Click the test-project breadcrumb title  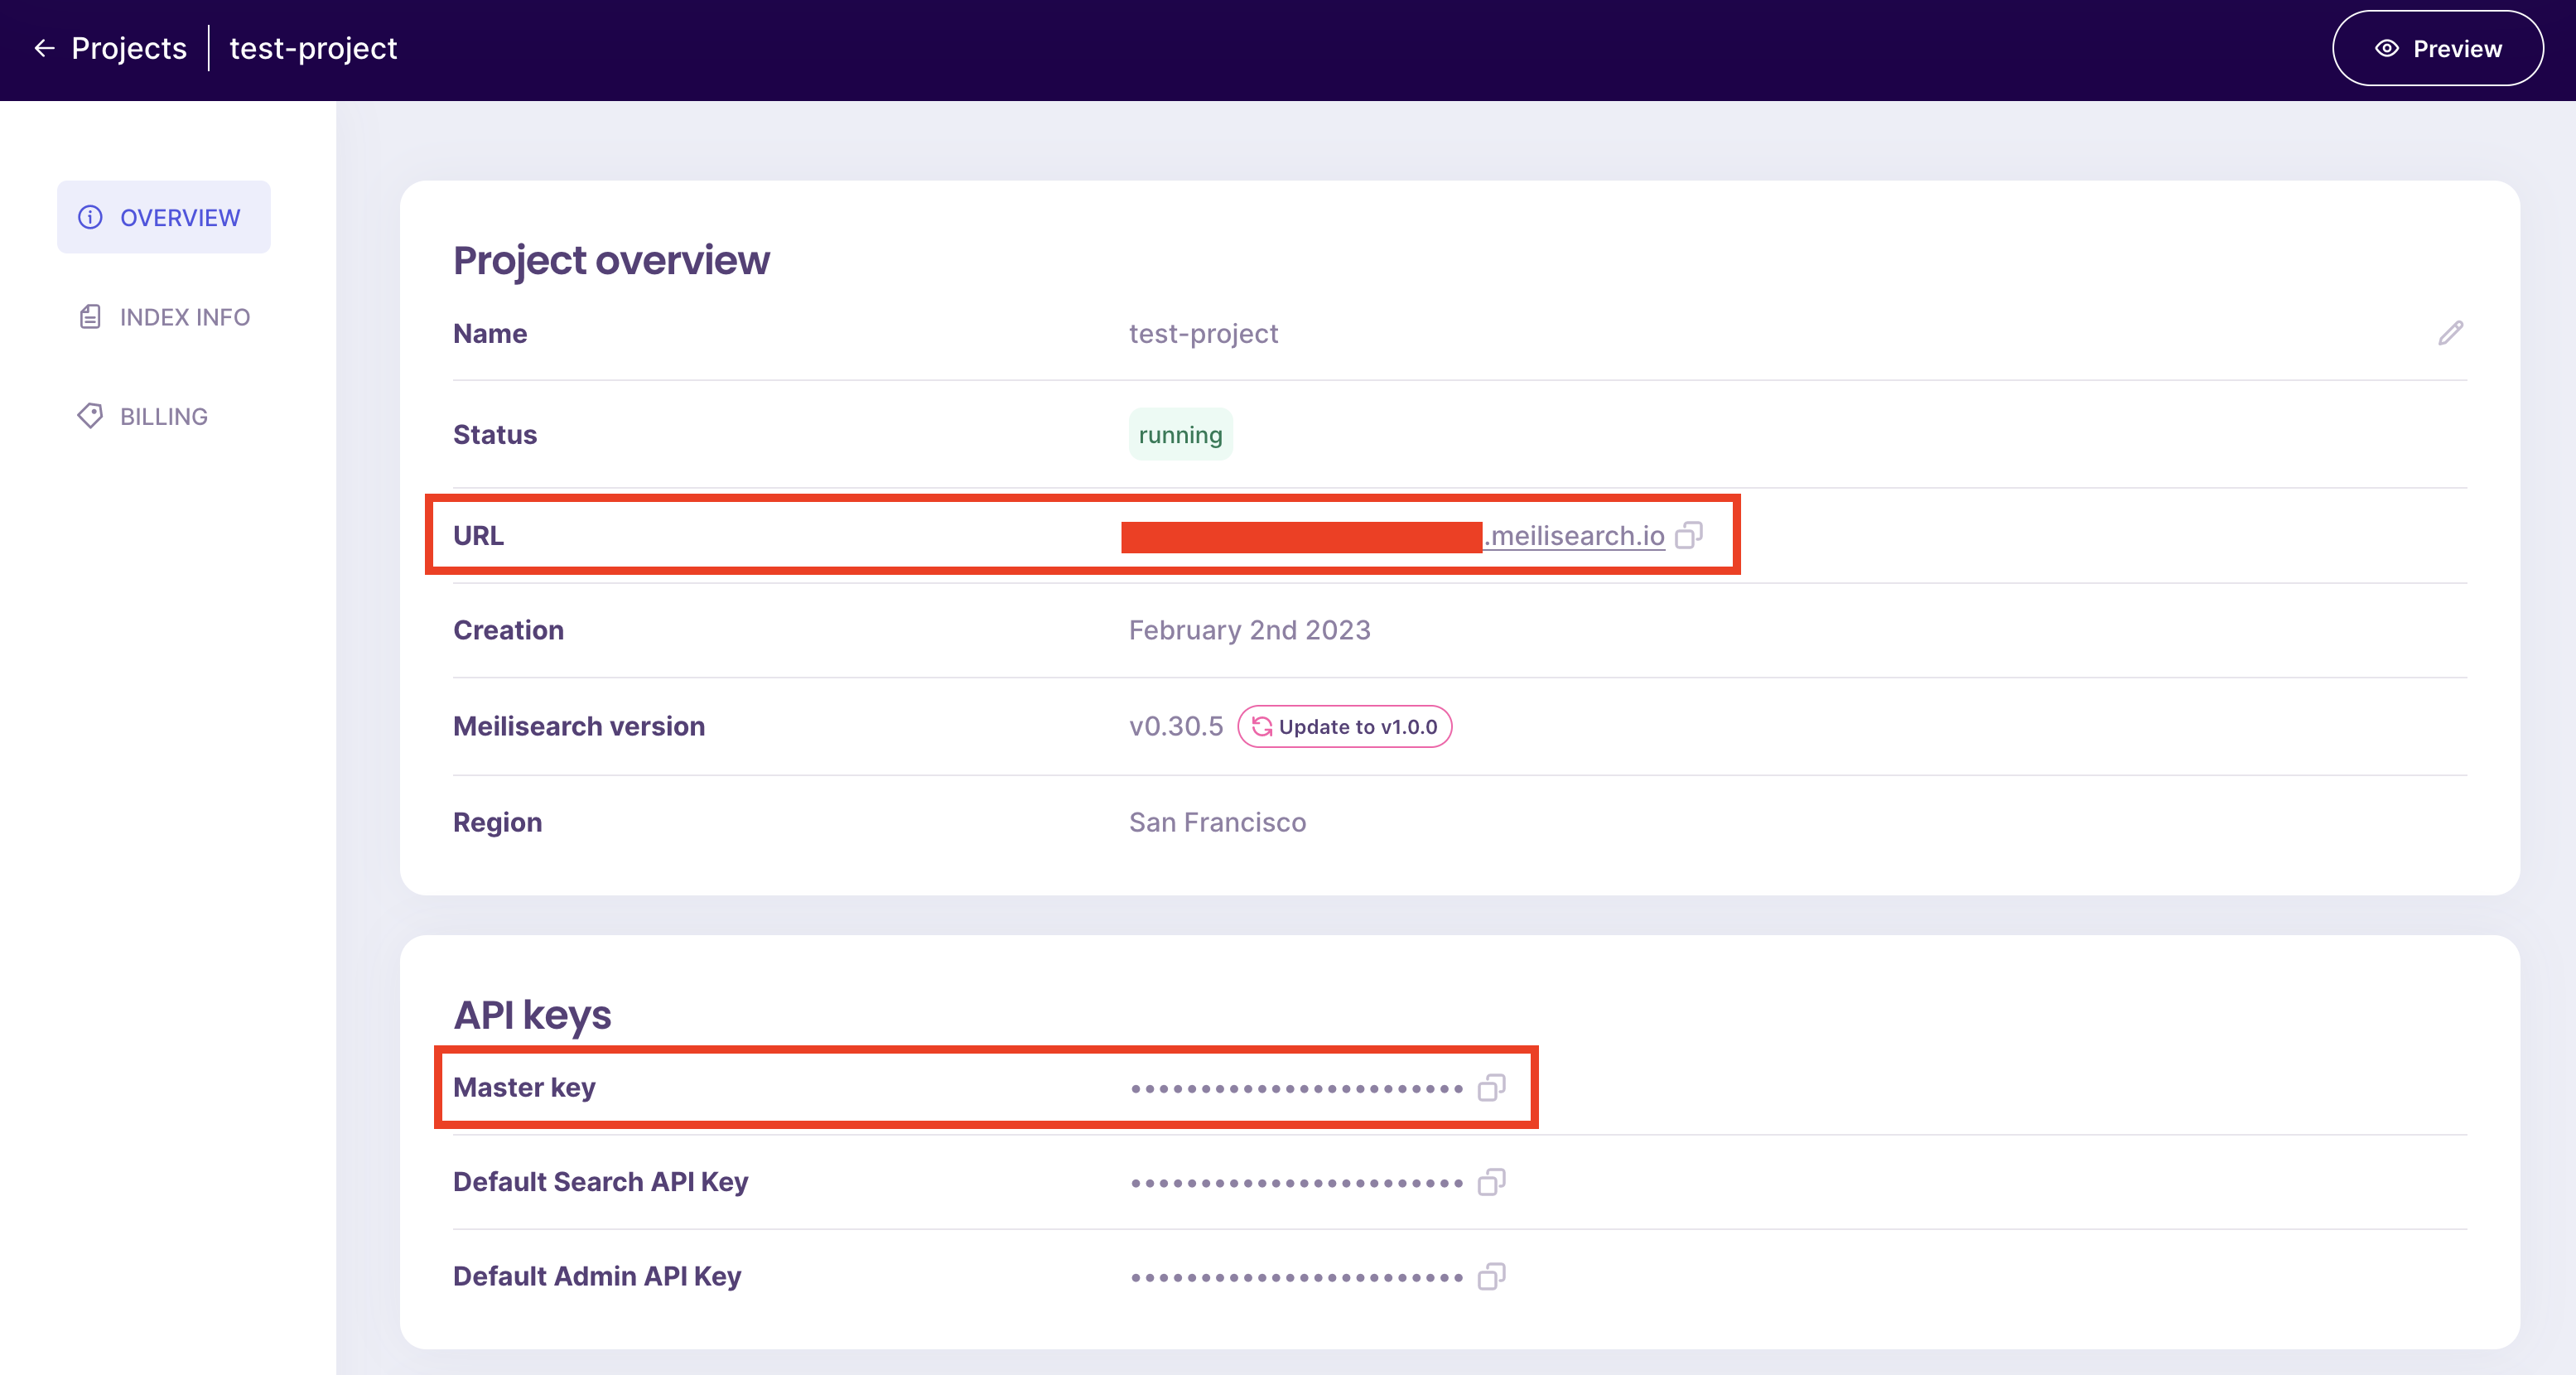[313, 48]
